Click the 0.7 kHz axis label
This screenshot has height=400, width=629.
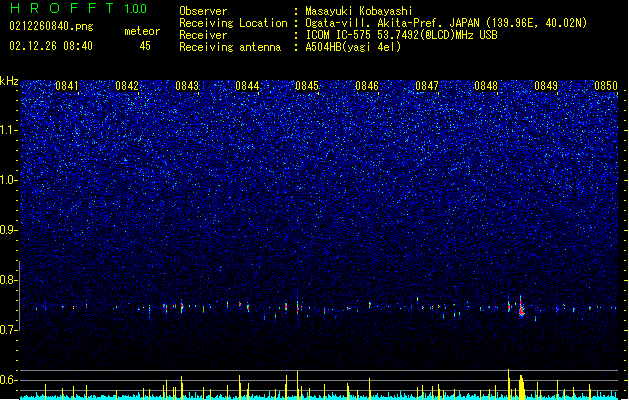9,330
